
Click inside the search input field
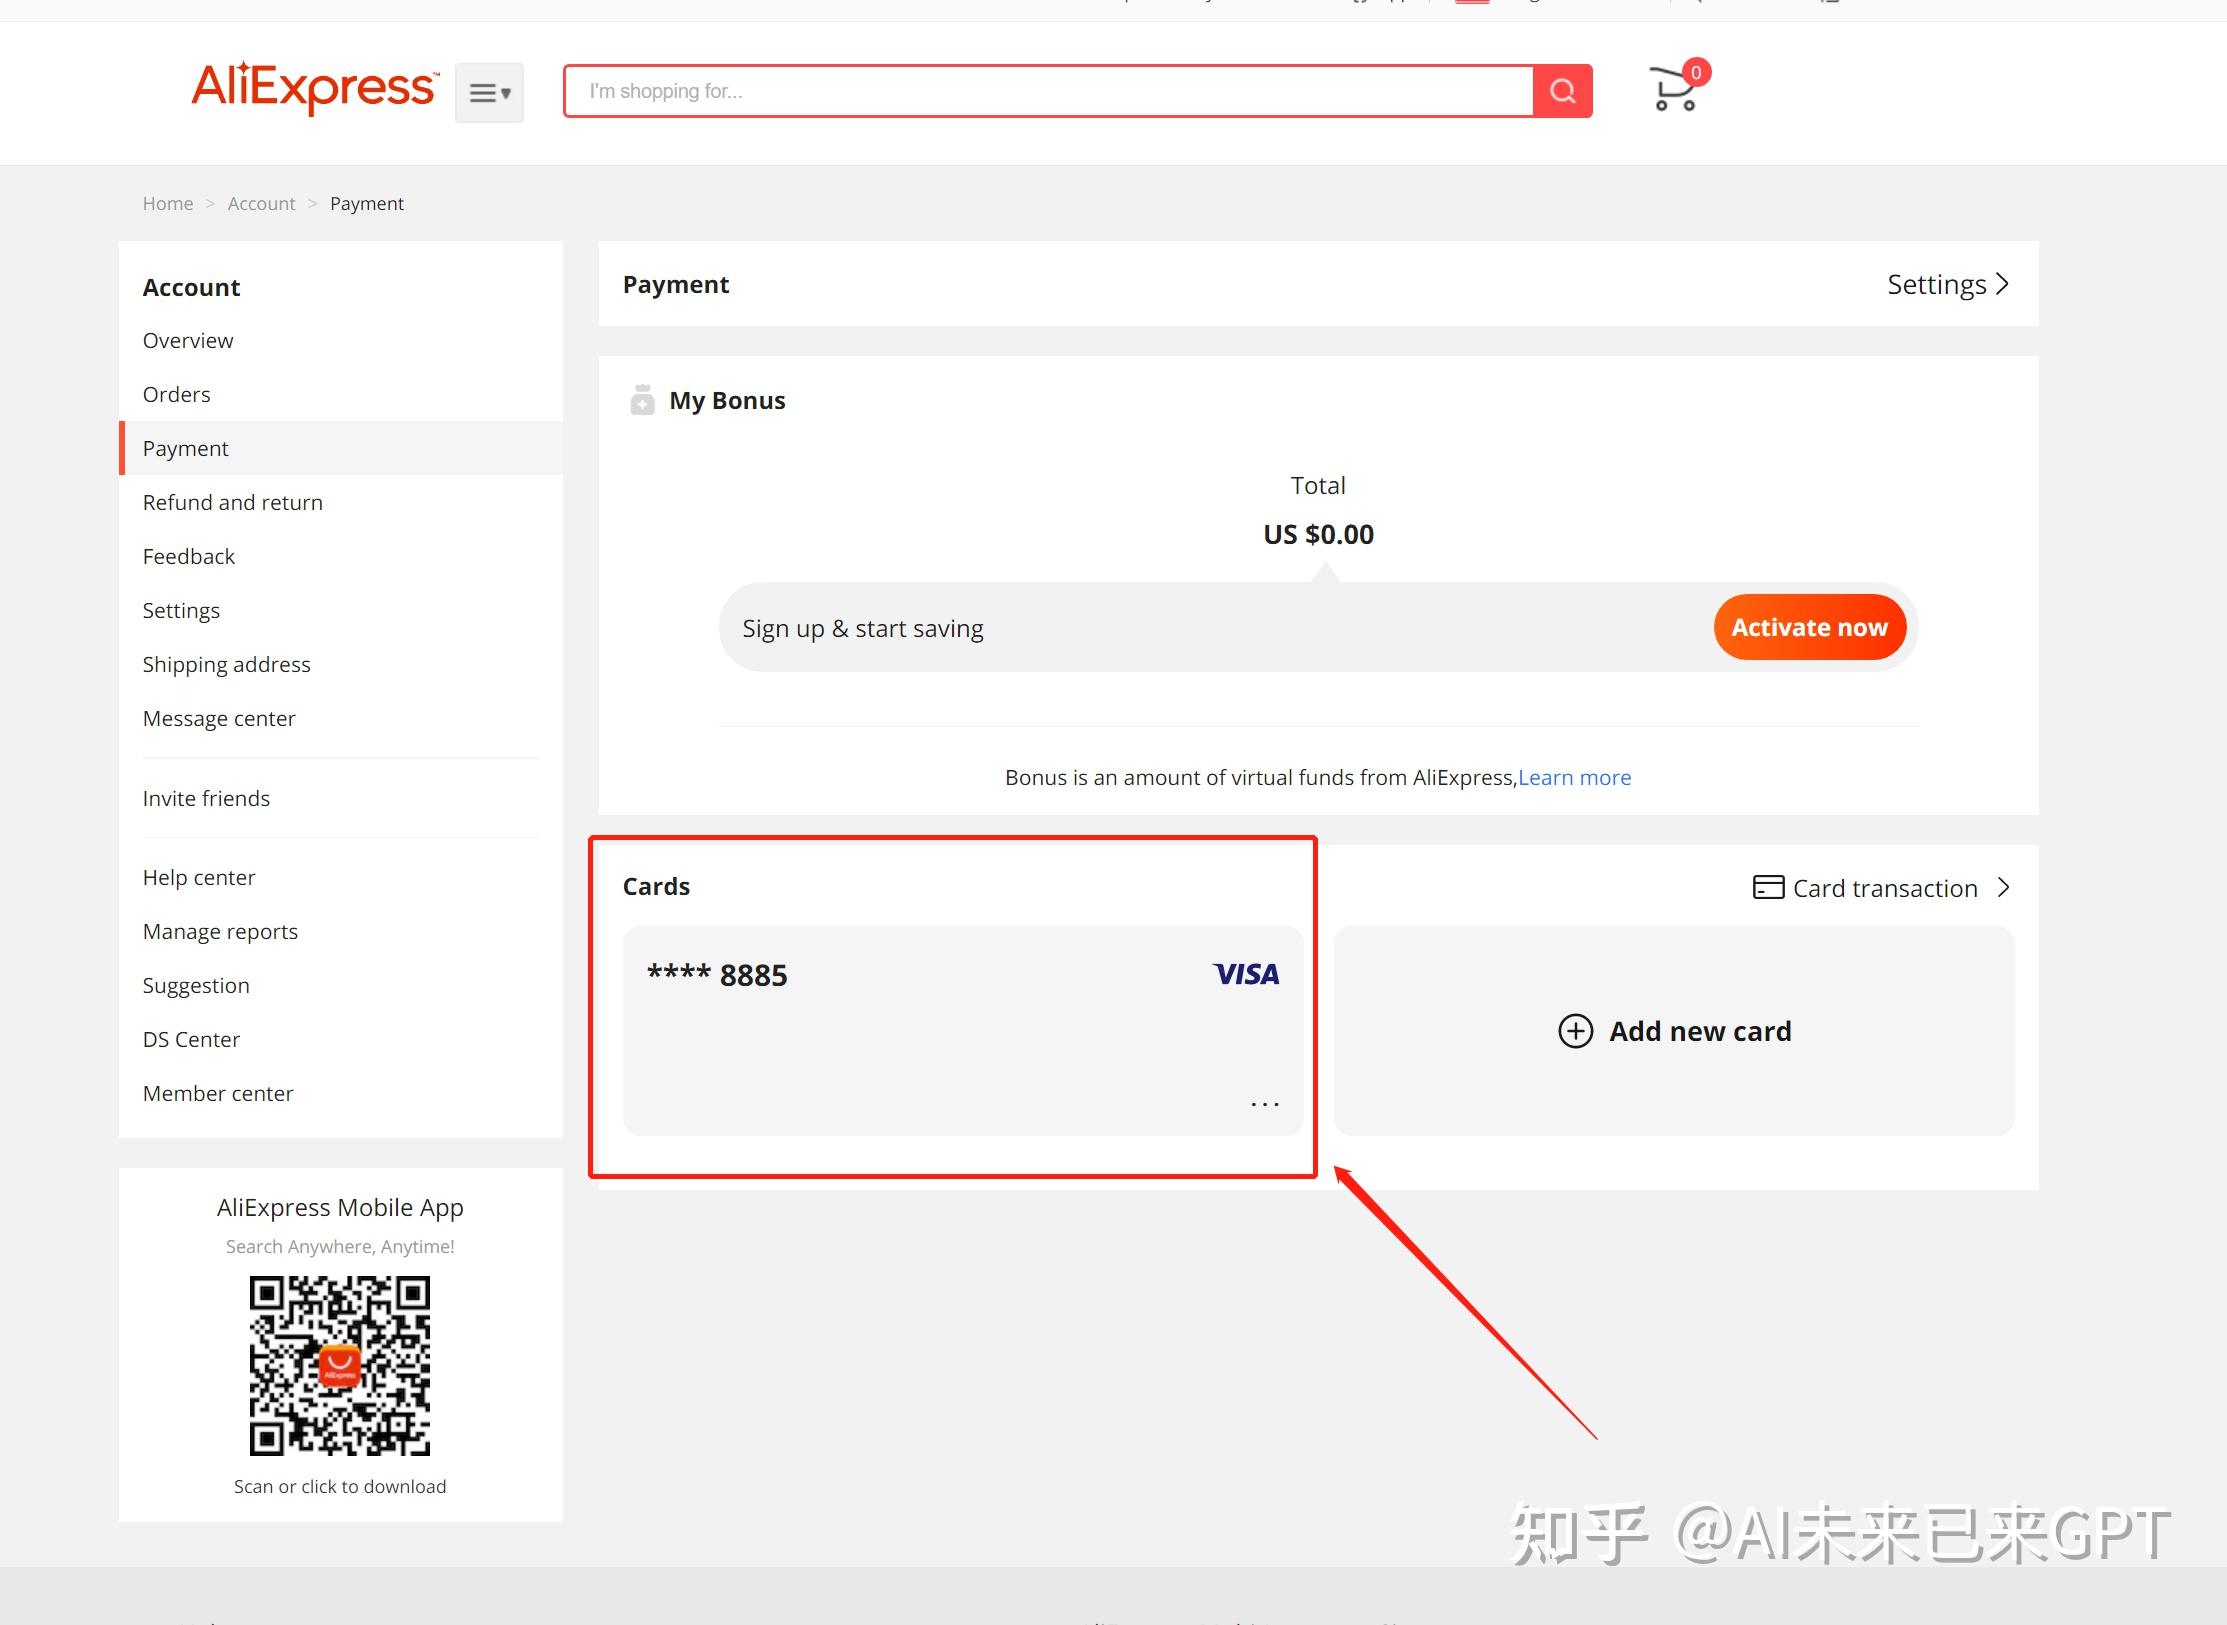click(x=1000, y=91)
